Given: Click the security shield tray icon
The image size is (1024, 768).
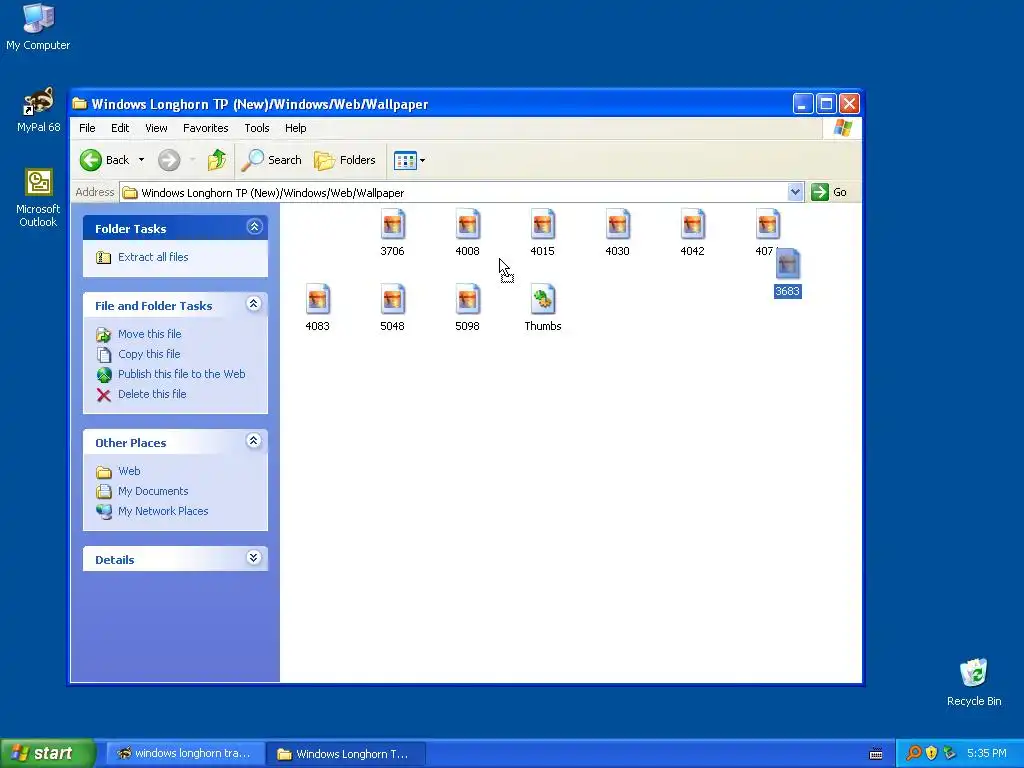Looking at the screenshot, I should pos(931,754).
